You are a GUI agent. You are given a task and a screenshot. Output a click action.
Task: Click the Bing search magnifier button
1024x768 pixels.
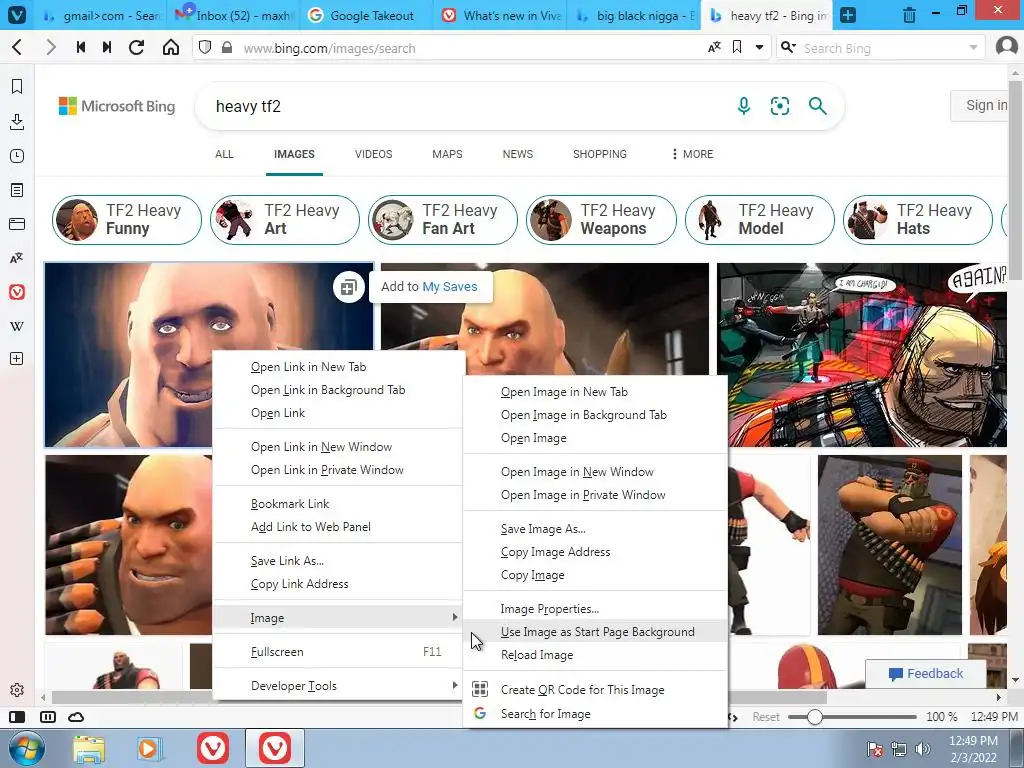(x=818, y=106)
